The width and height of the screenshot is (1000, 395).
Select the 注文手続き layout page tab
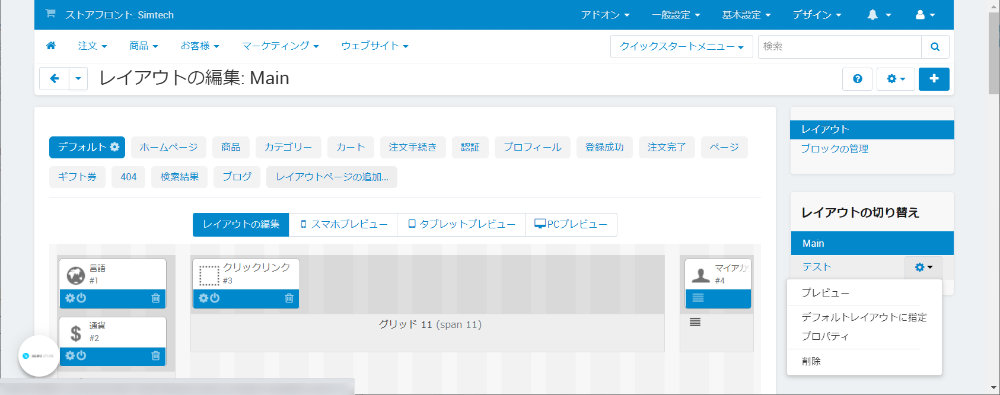click(413, 147)
